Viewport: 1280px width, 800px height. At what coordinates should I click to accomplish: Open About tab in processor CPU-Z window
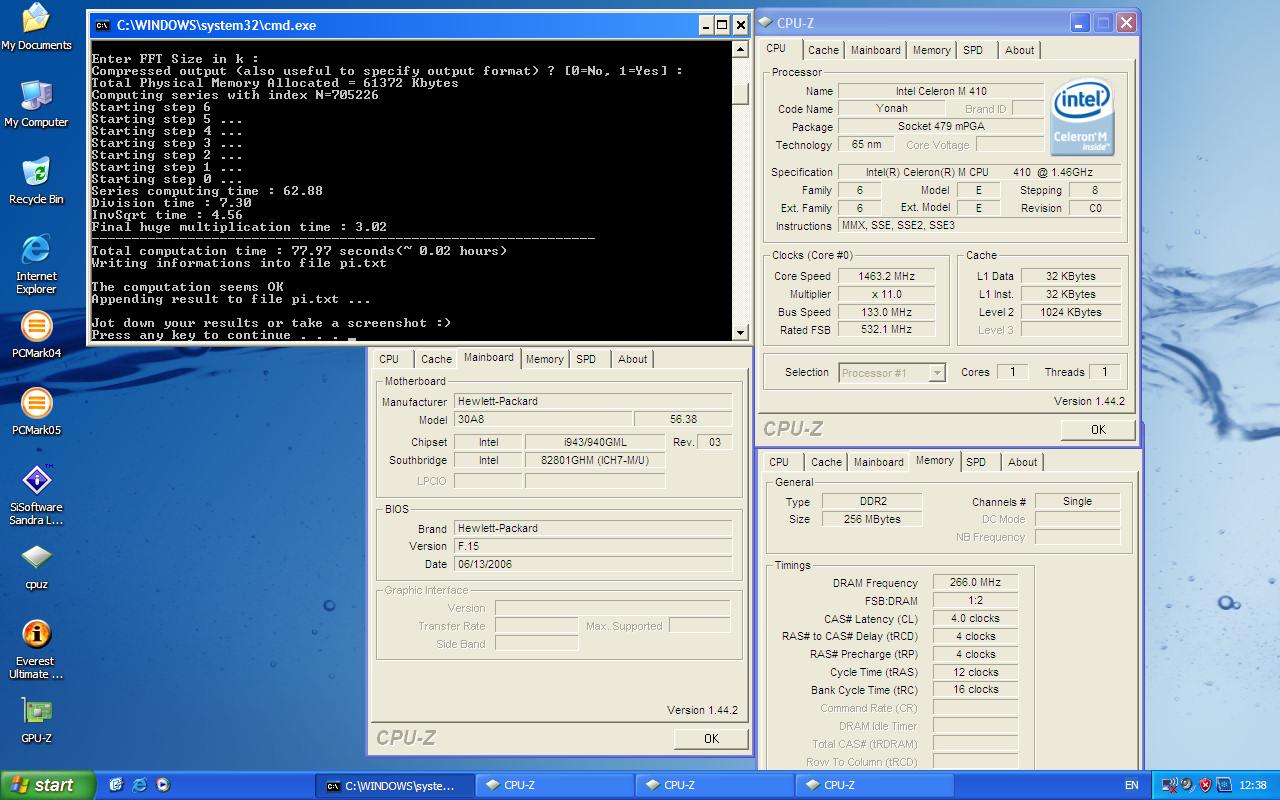(x=1020, y=50)
